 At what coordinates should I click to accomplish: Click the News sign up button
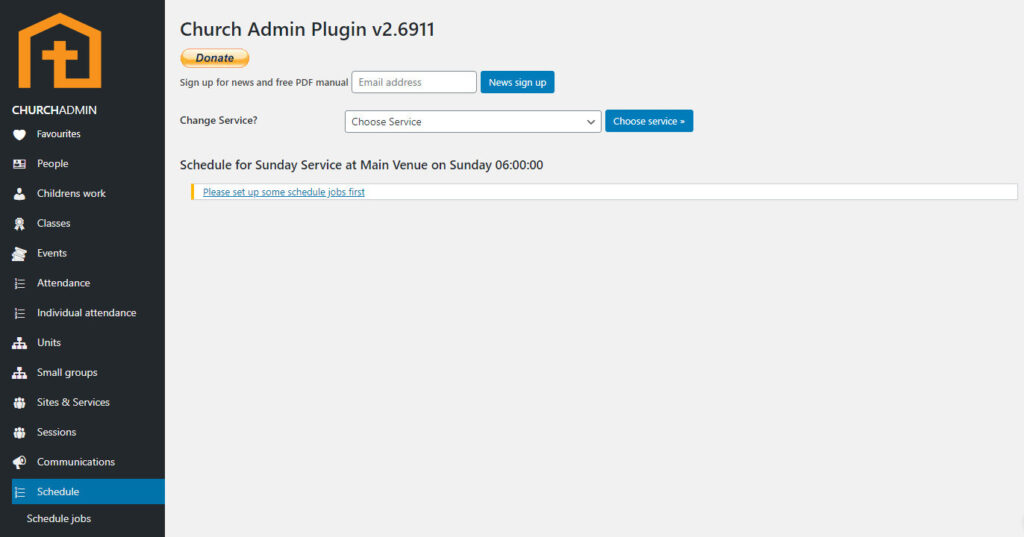pos(517,82)
